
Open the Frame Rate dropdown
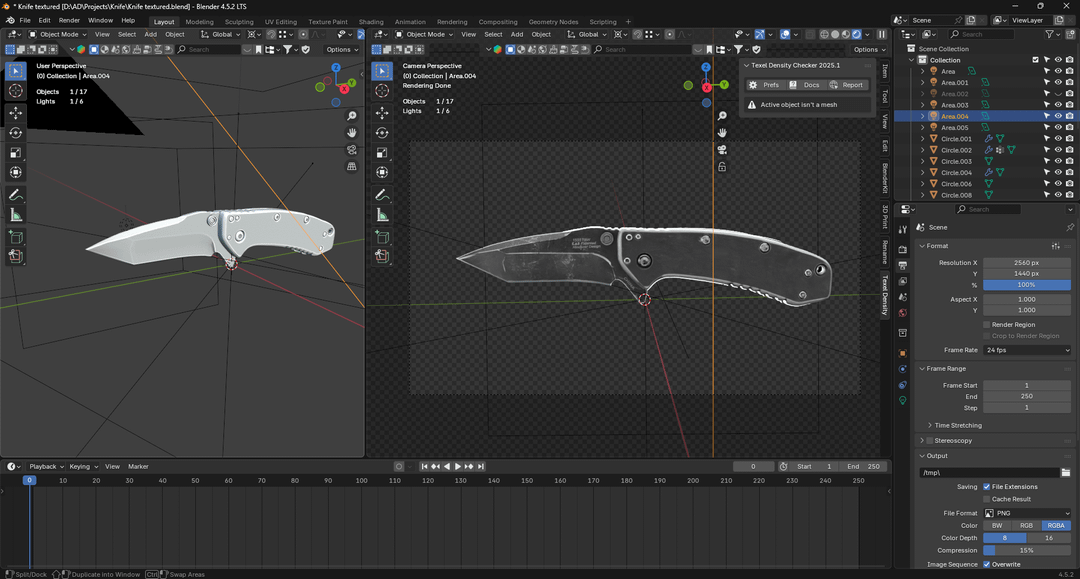[x=1027, y=350]
